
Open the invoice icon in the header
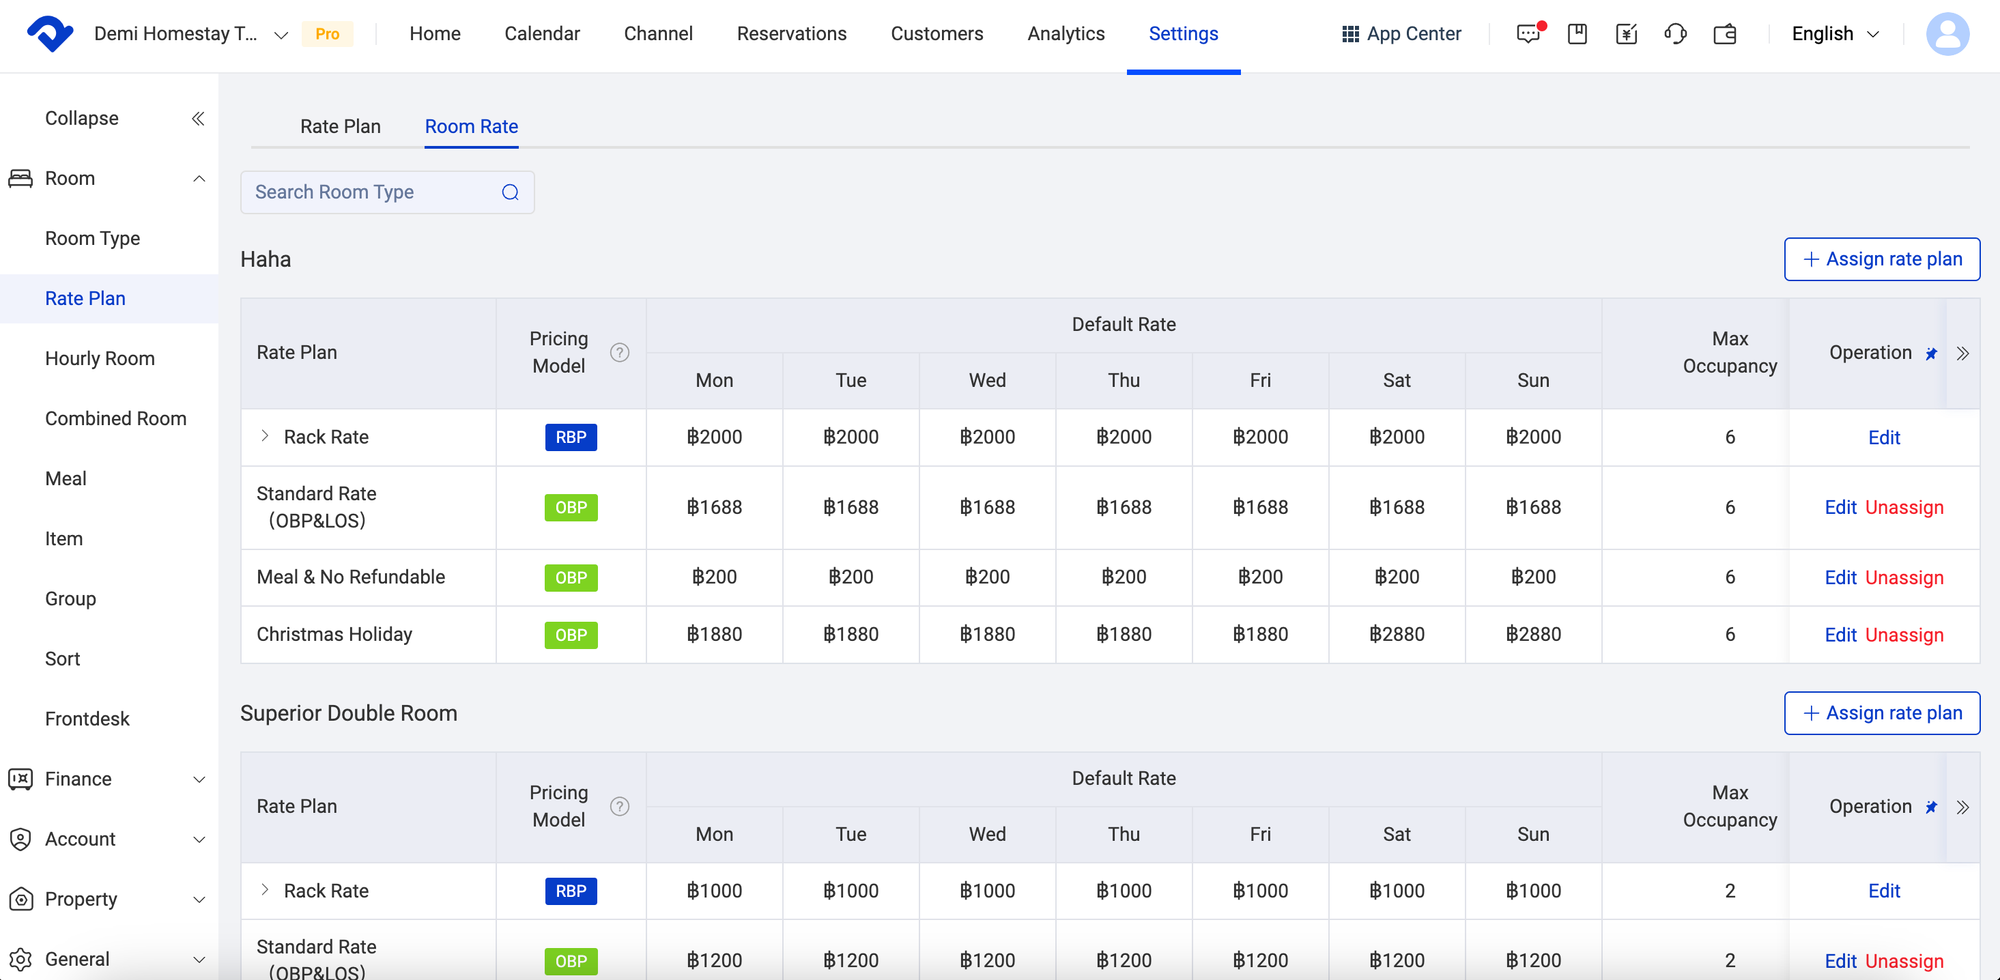point(1627,33)
